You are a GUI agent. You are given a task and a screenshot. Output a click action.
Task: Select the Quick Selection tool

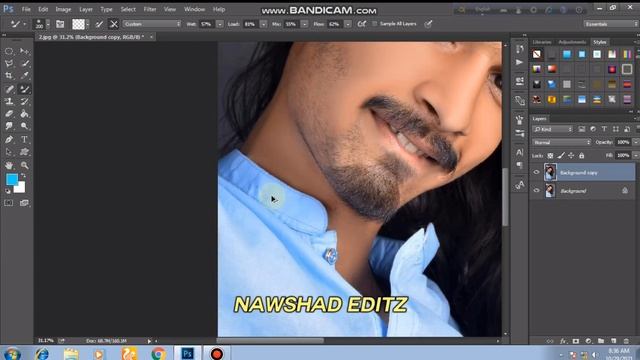coord(24,64)
